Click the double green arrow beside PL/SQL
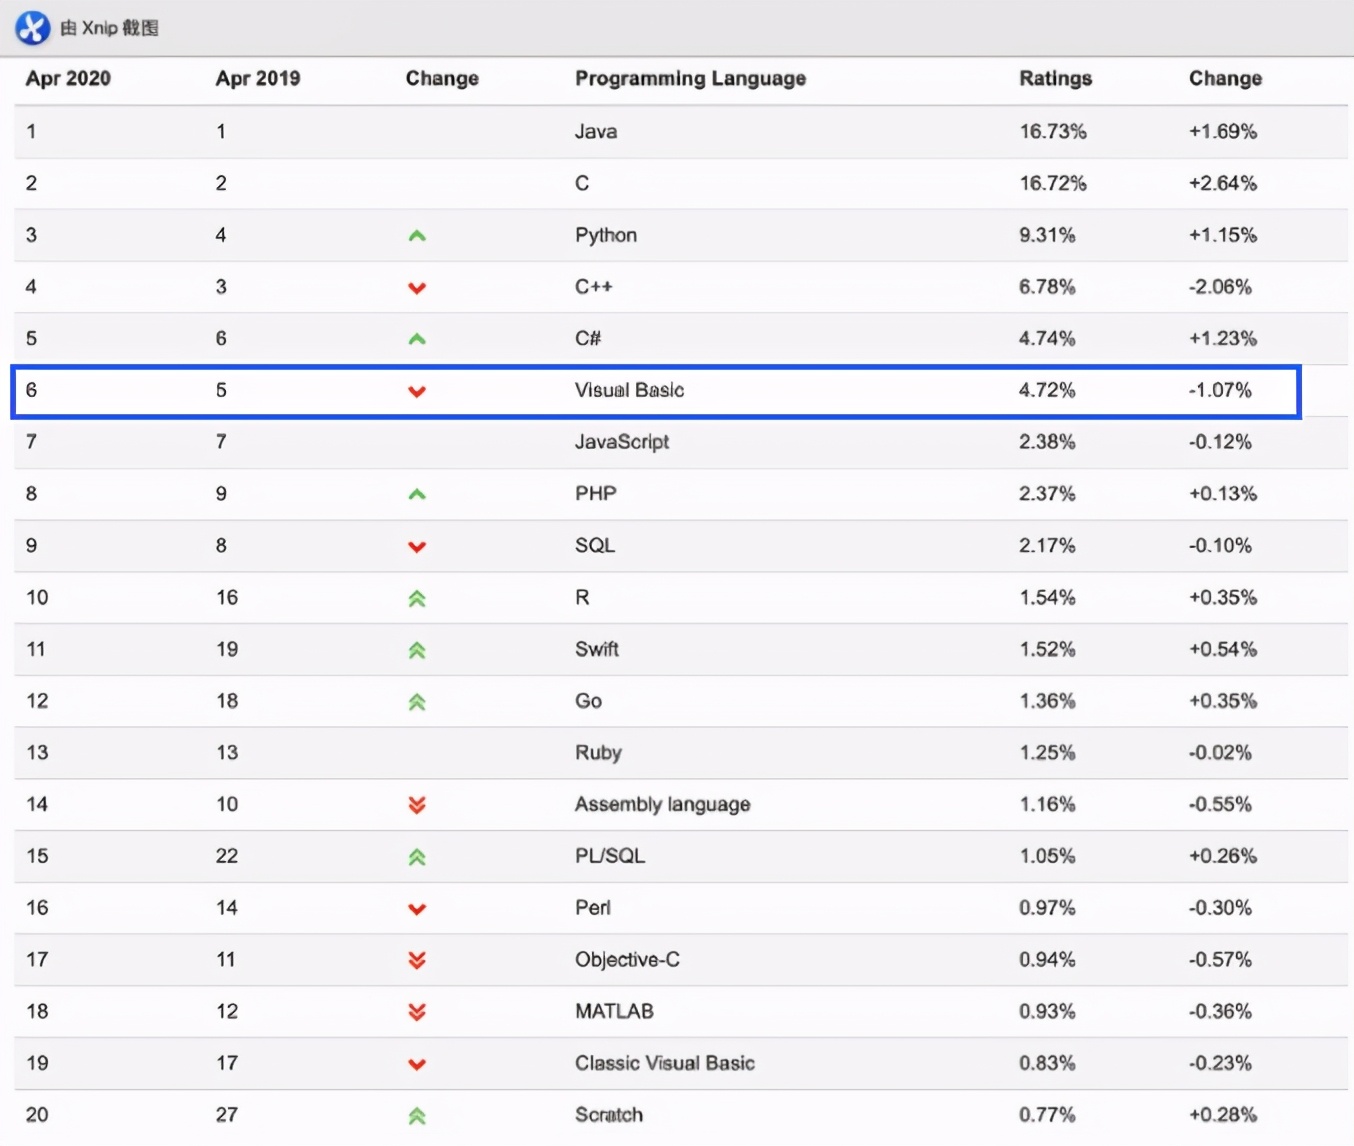The image size is (1354, 1146). [x=417, y=857]
